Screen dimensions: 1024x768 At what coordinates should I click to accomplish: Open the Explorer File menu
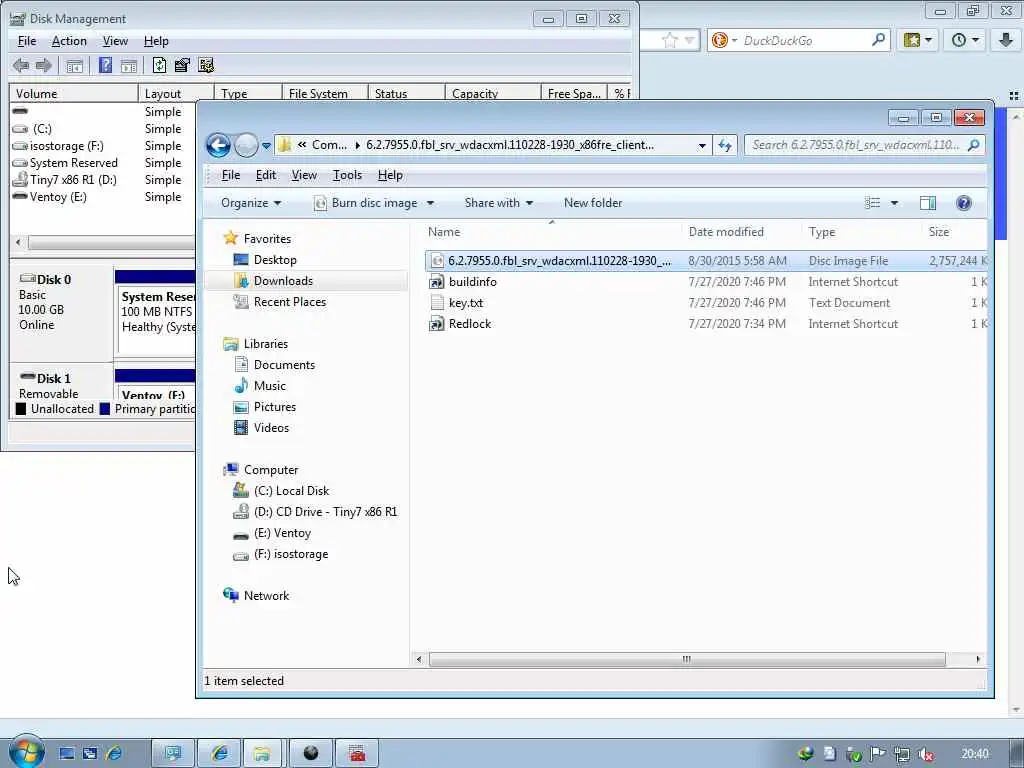[x=231, y=175]
